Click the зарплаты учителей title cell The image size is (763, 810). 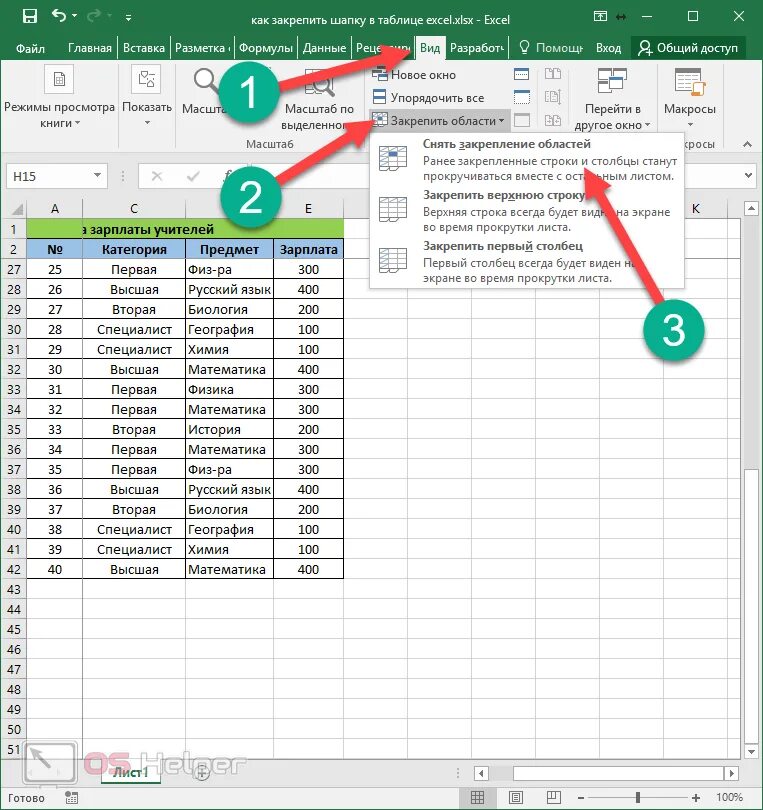[x=185, y=229]
